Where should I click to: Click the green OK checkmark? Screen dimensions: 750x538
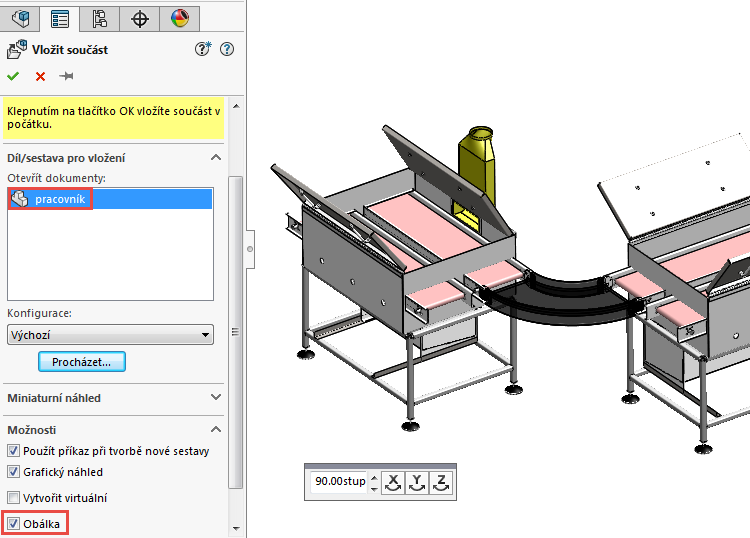pos(13,76)
